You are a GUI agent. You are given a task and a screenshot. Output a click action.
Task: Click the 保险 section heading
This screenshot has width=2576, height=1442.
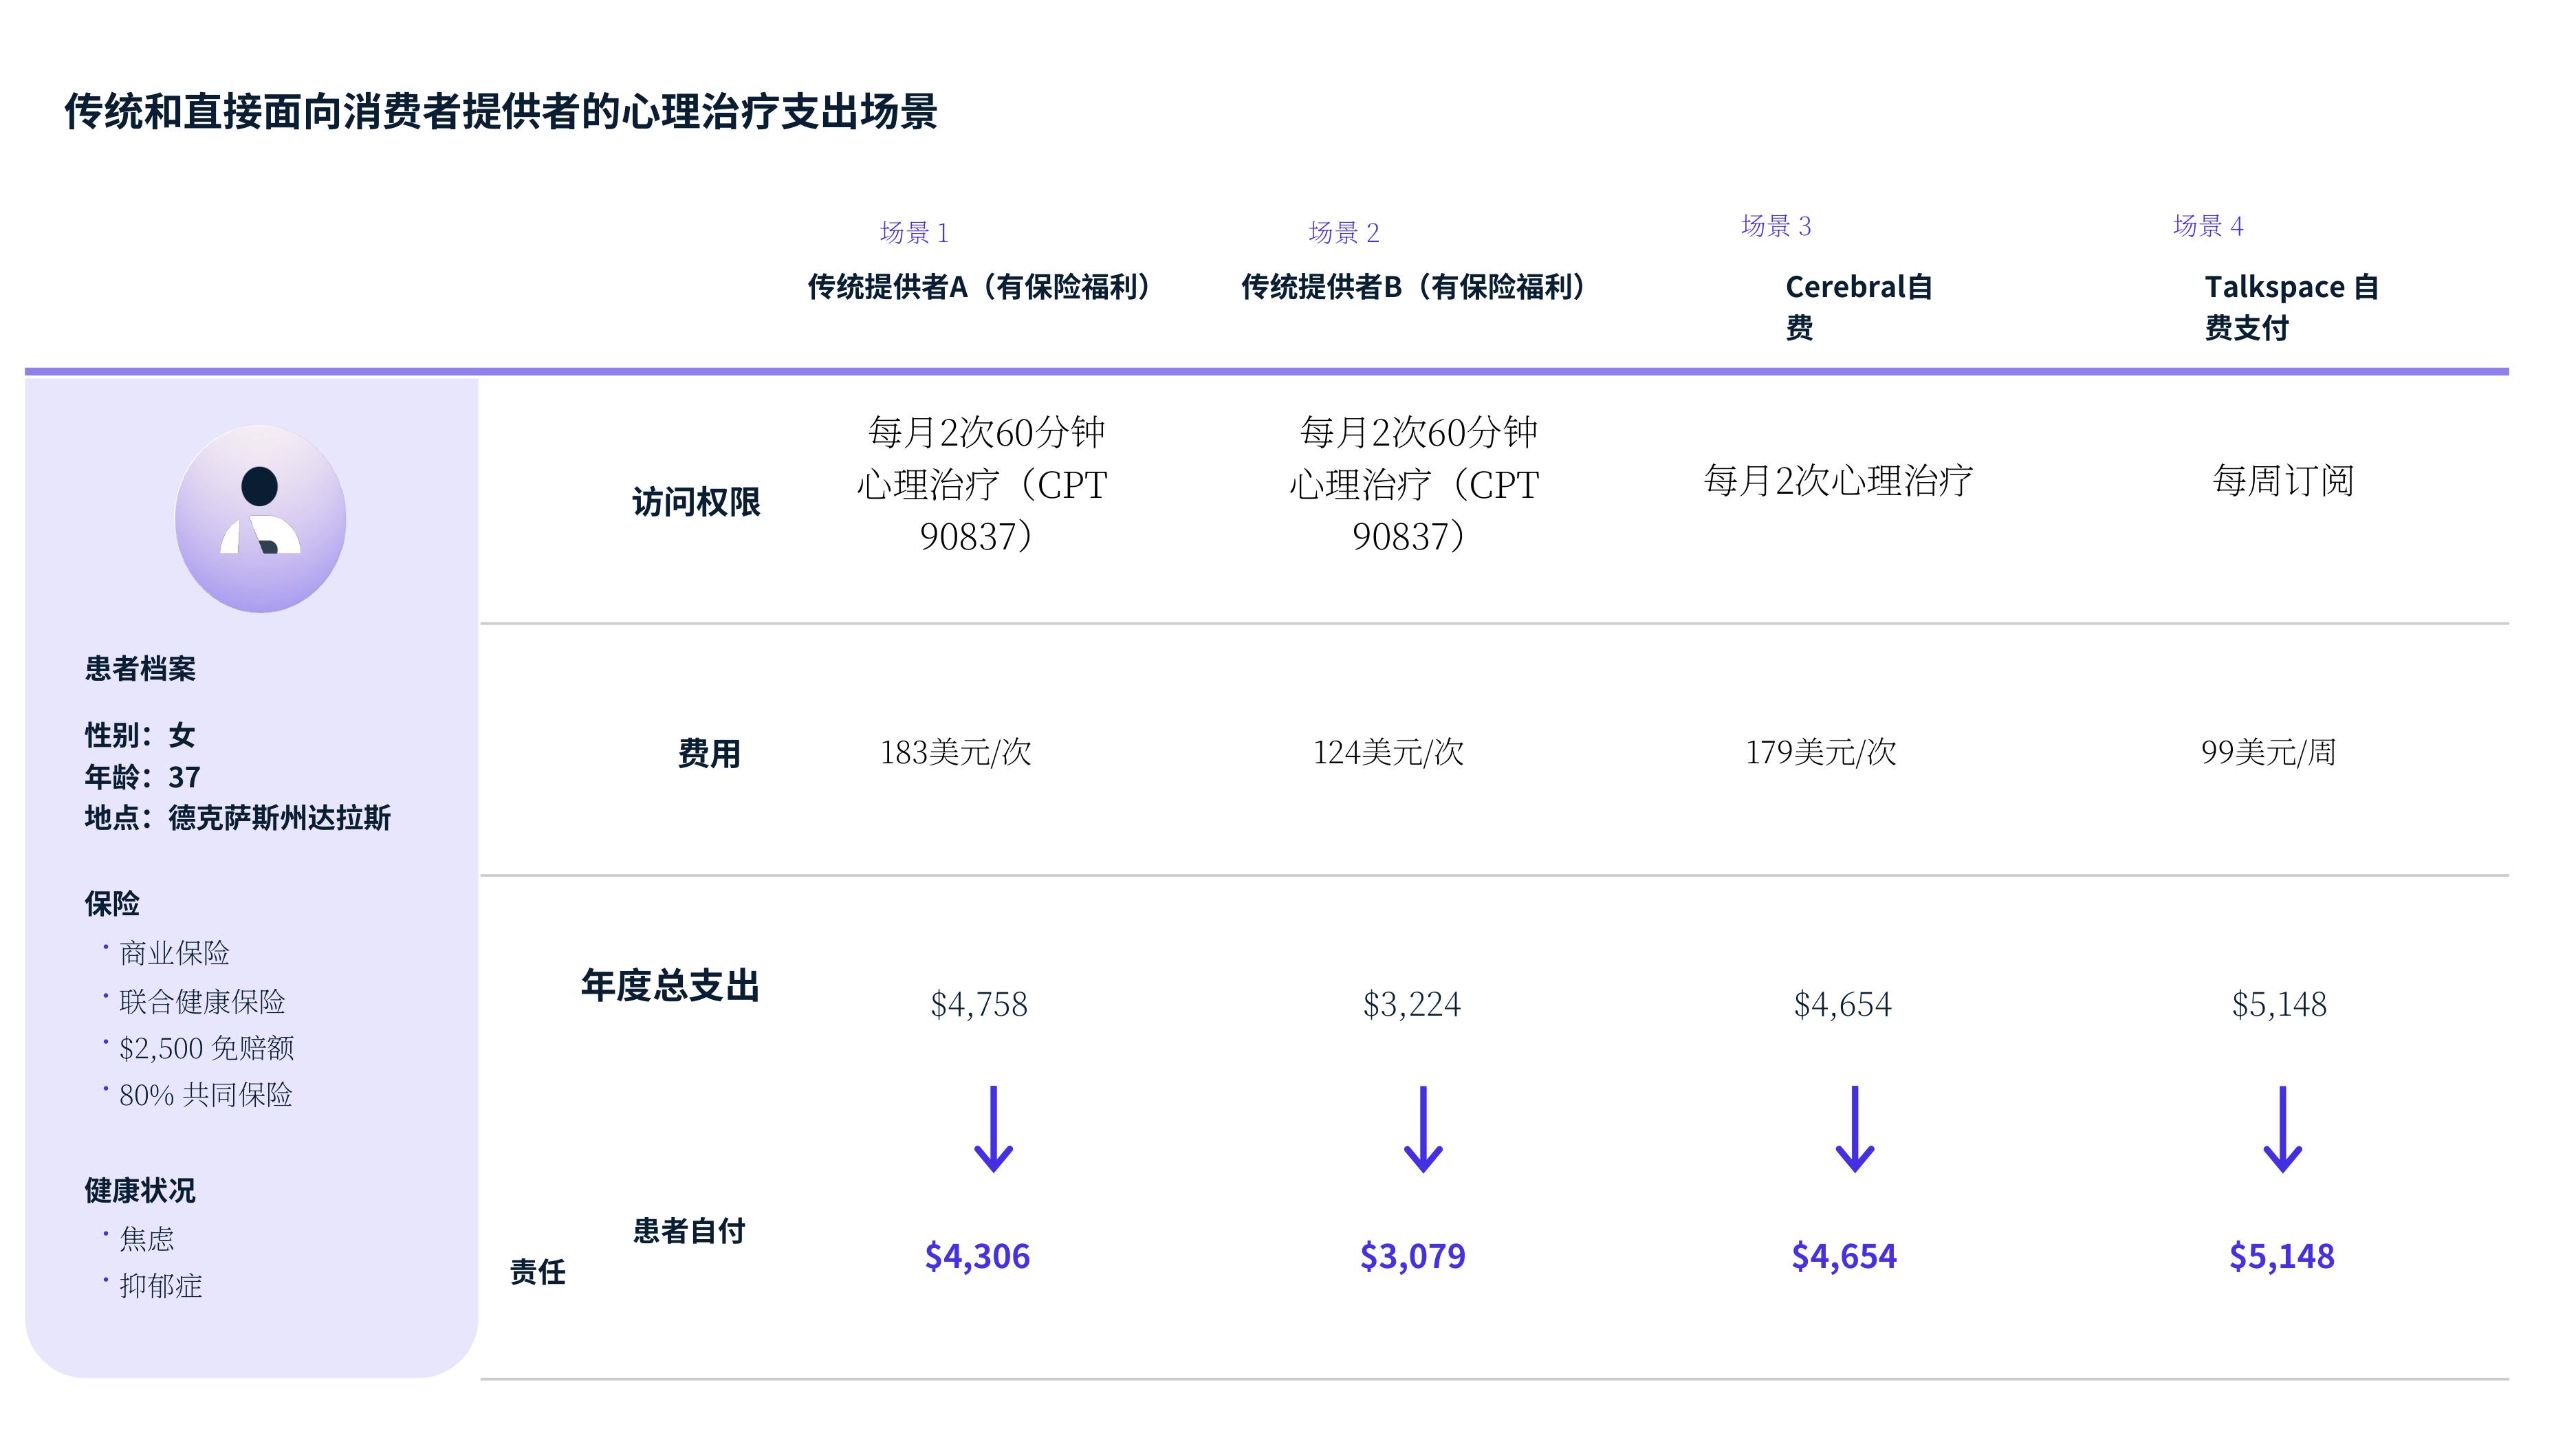tap(112, 904)
